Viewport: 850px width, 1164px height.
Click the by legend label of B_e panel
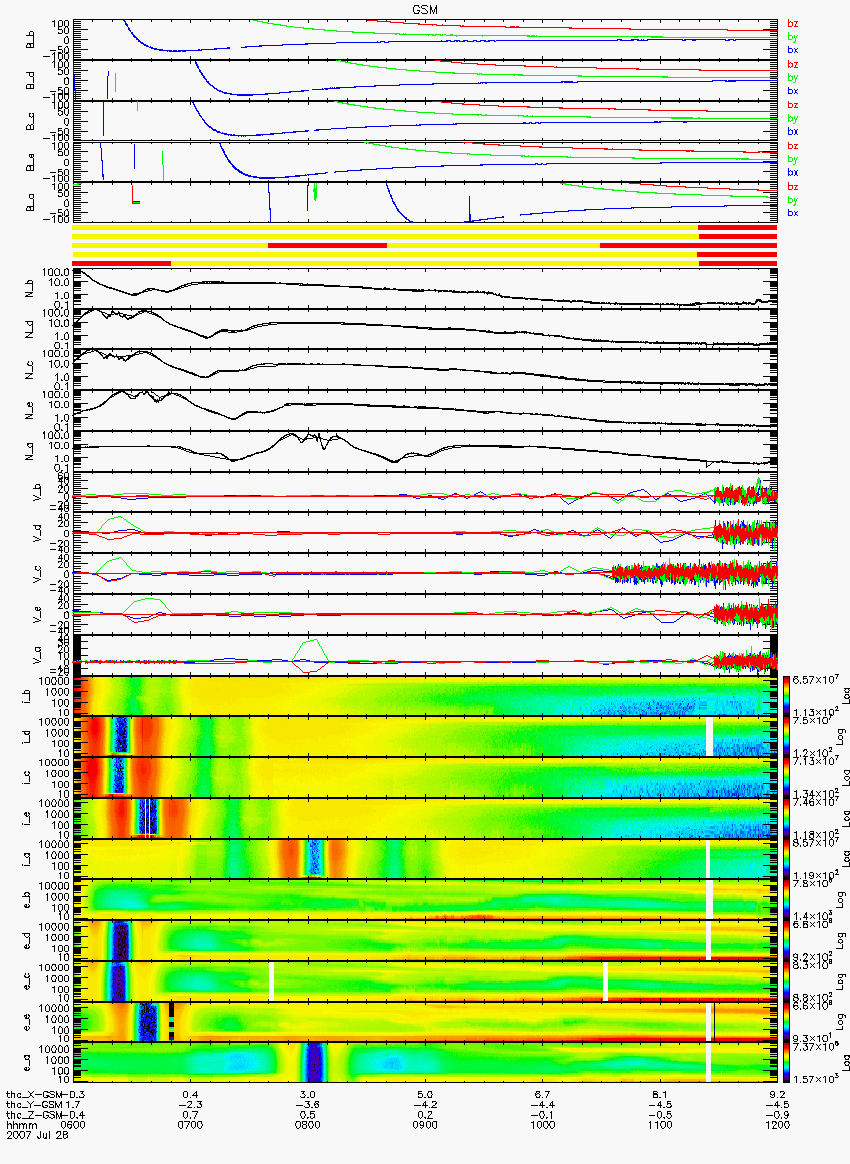(x=793, y=159)
